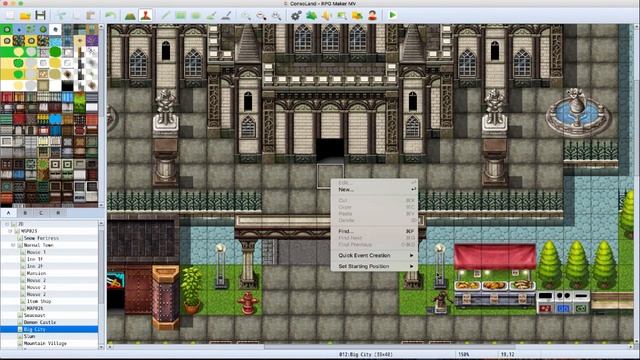Select the Flood Fill tool

click(211, 16)
